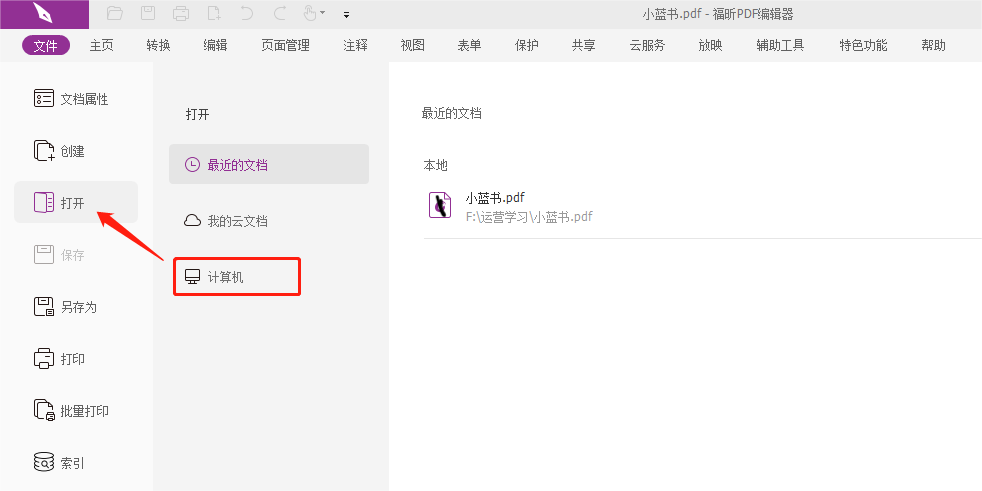982x491 pixels.
Task: Click the Foxit quill logo icon
Action: [x=44, y=14]
